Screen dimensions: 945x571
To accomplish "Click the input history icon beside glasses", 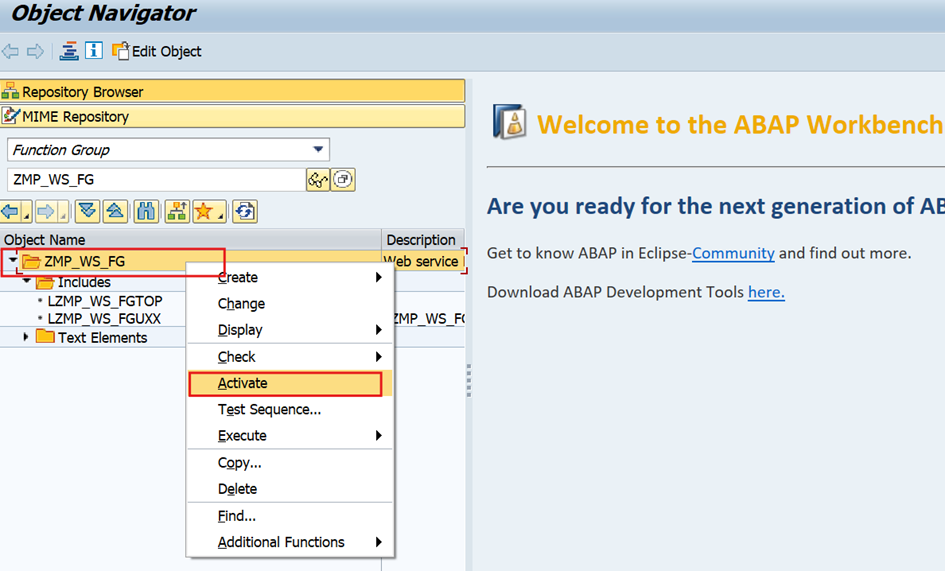I will (343, 179).
